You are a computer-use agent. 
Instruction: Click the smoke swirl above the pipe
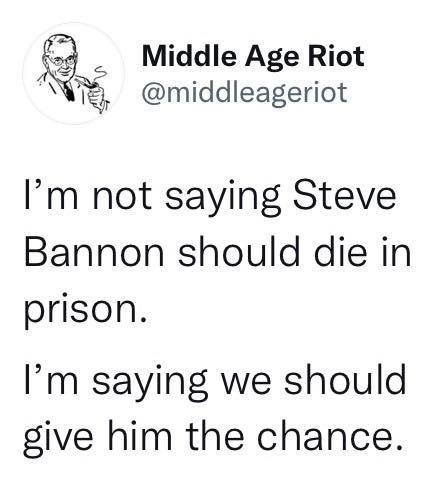click(x=99, y=74)
